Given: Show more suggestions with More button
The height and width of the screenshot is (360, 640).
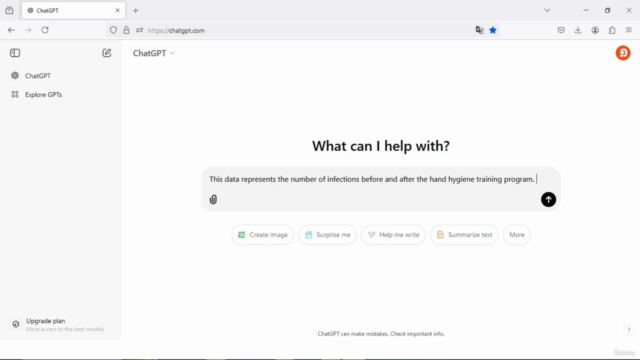Looking at the screenshot, I should tap(517, 235).
